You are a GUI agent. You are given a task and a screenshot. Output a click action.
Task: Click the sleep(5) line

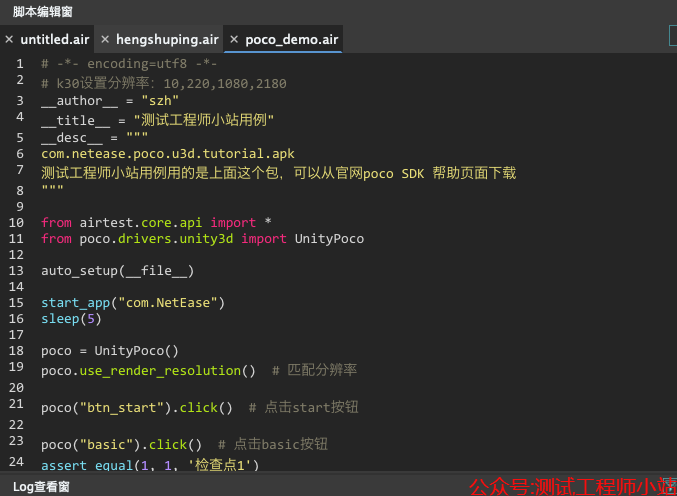coord(71,319)
